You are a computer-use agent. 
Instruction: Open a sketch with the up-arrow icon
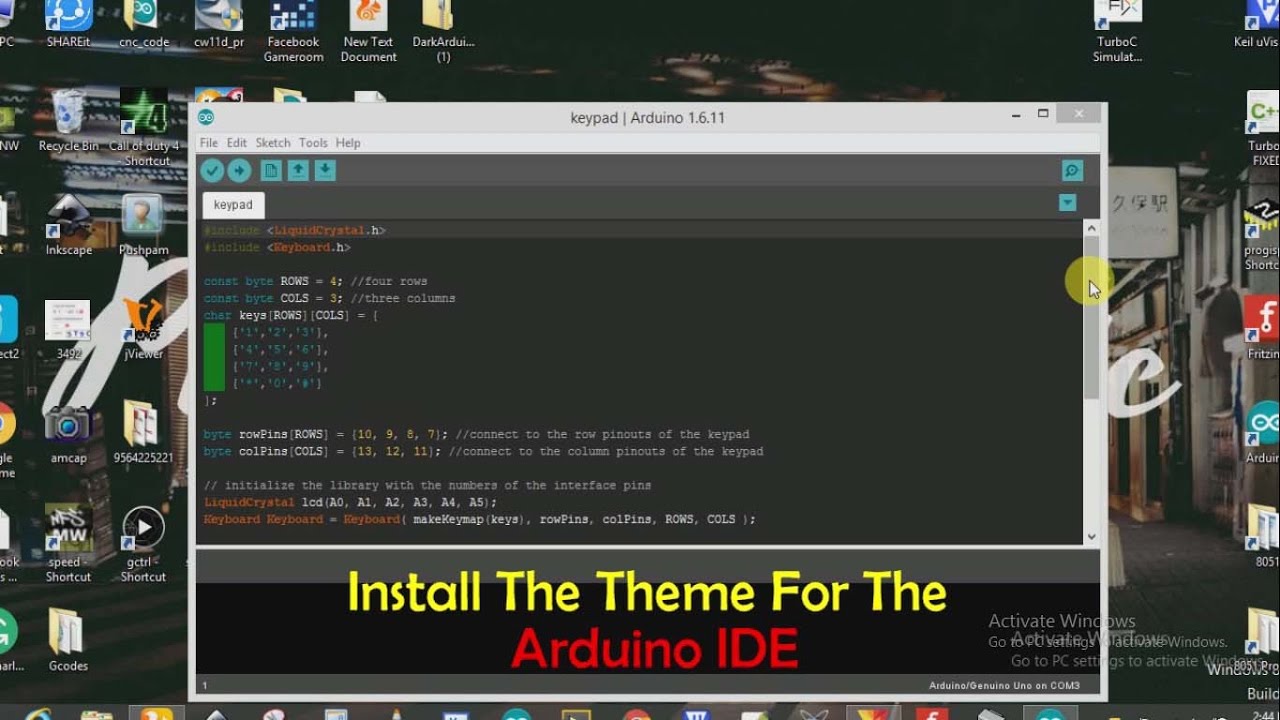coord(298,170)
